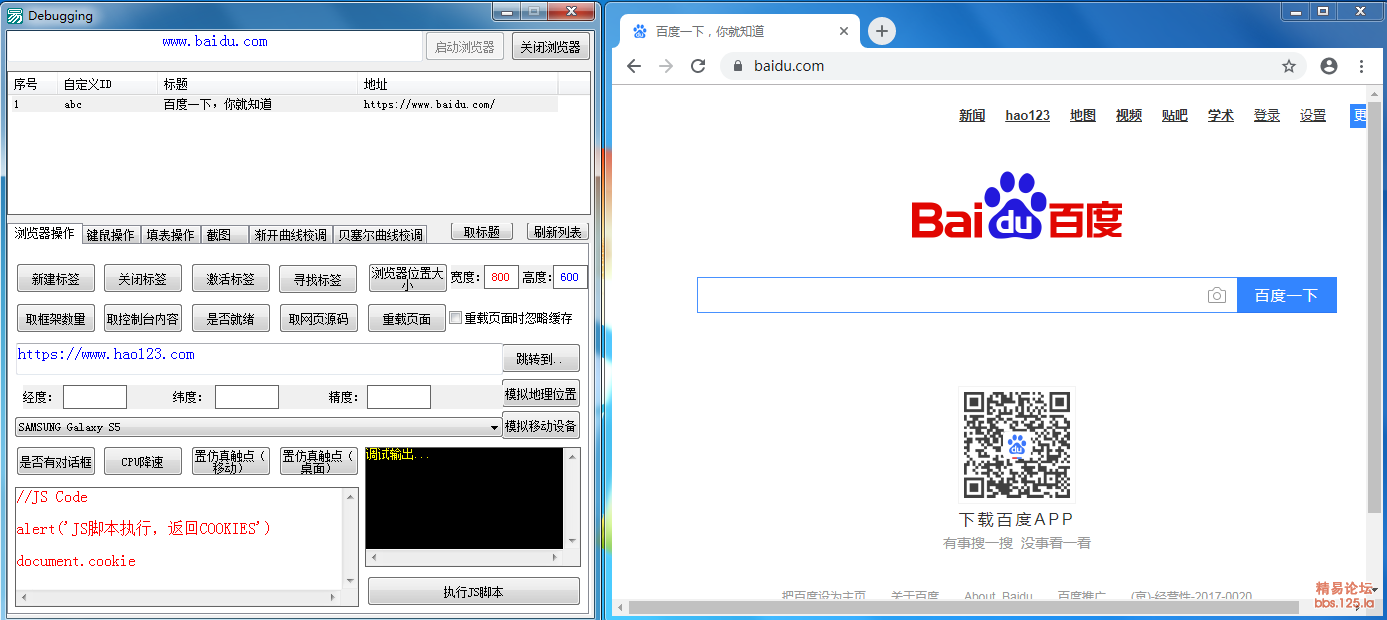The width and height of the screenshot is (1387, 620).
Task: Click the 置仿真触点(移动) button
Action: 231,461
